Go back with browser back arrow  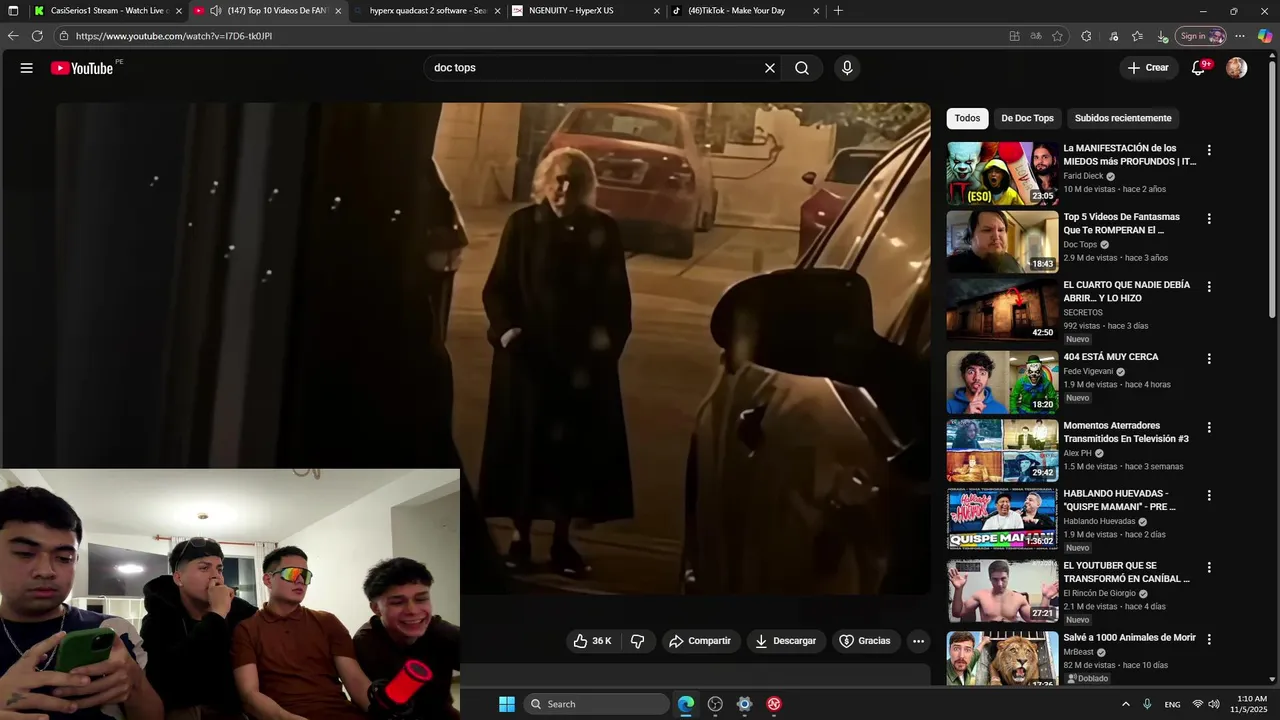(x=13, y=36)
